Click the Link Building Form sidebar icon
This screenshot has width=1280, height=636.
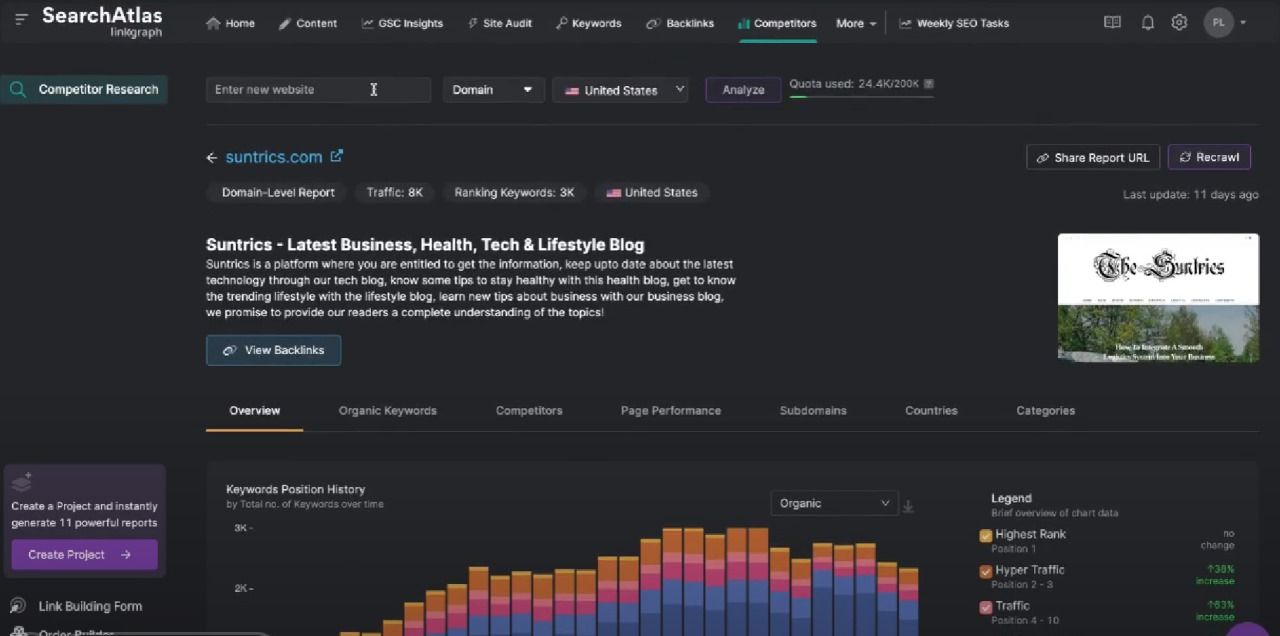click(17, 606)
